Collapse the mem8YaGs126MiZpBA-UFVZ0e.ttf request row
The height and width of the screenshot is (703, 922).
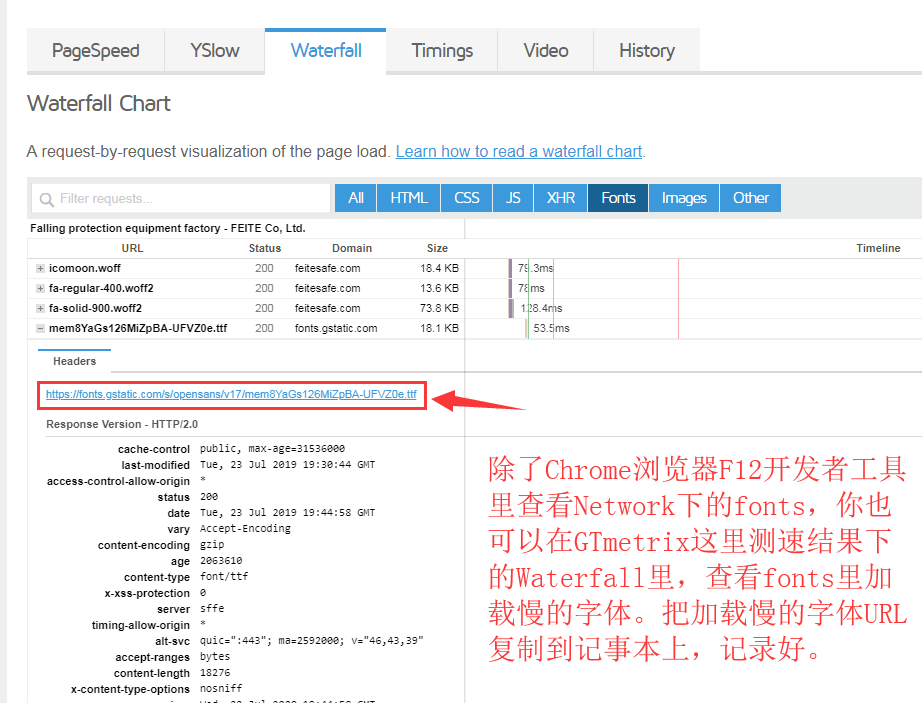tap(40, 329)
